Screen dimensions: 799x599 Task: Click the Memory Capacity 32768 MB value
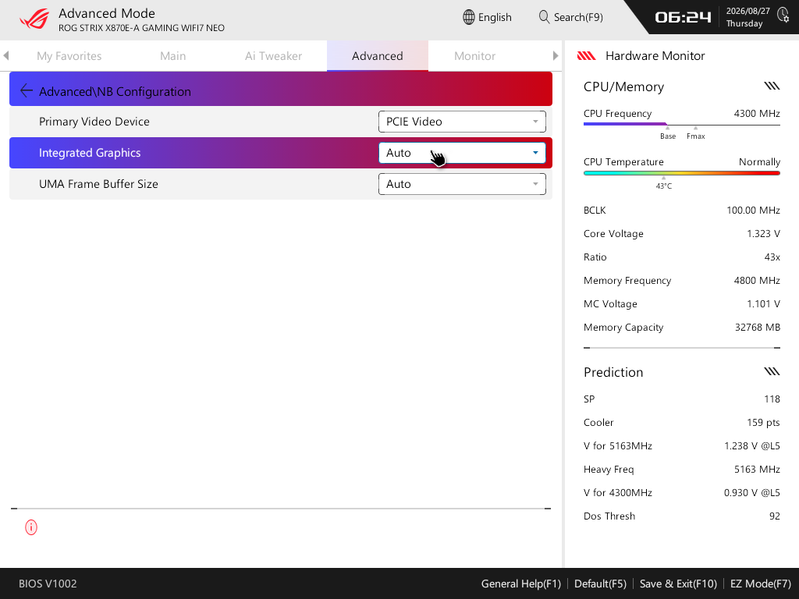click(x=757, y=328)
